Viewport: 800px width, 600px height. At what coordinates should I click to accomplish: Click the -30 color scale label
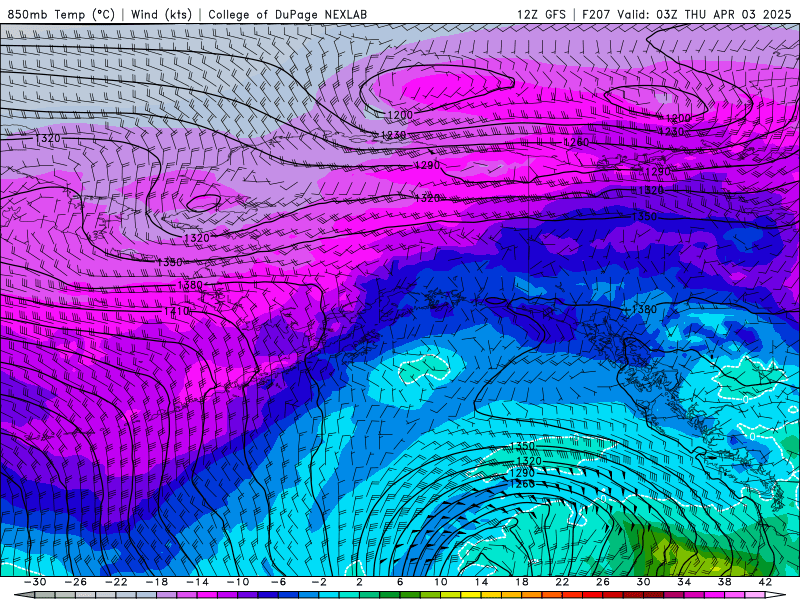[35, 582]
